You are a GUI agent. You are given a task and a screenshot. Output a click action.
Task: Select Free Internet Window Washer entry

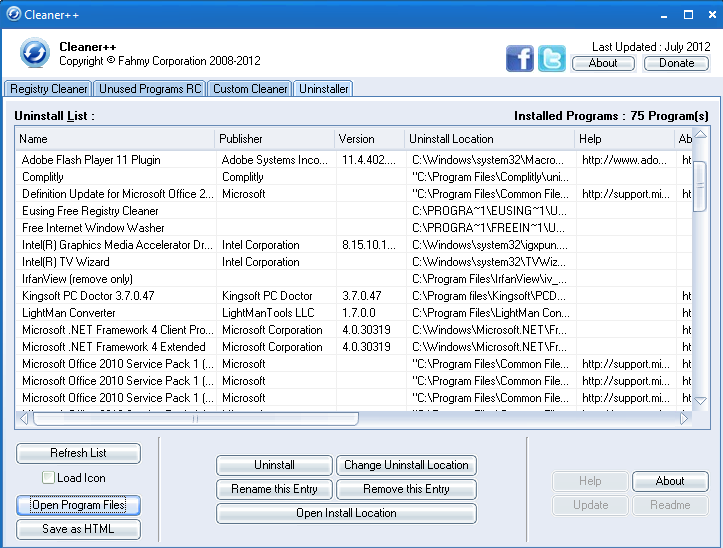tap(354, 228)
